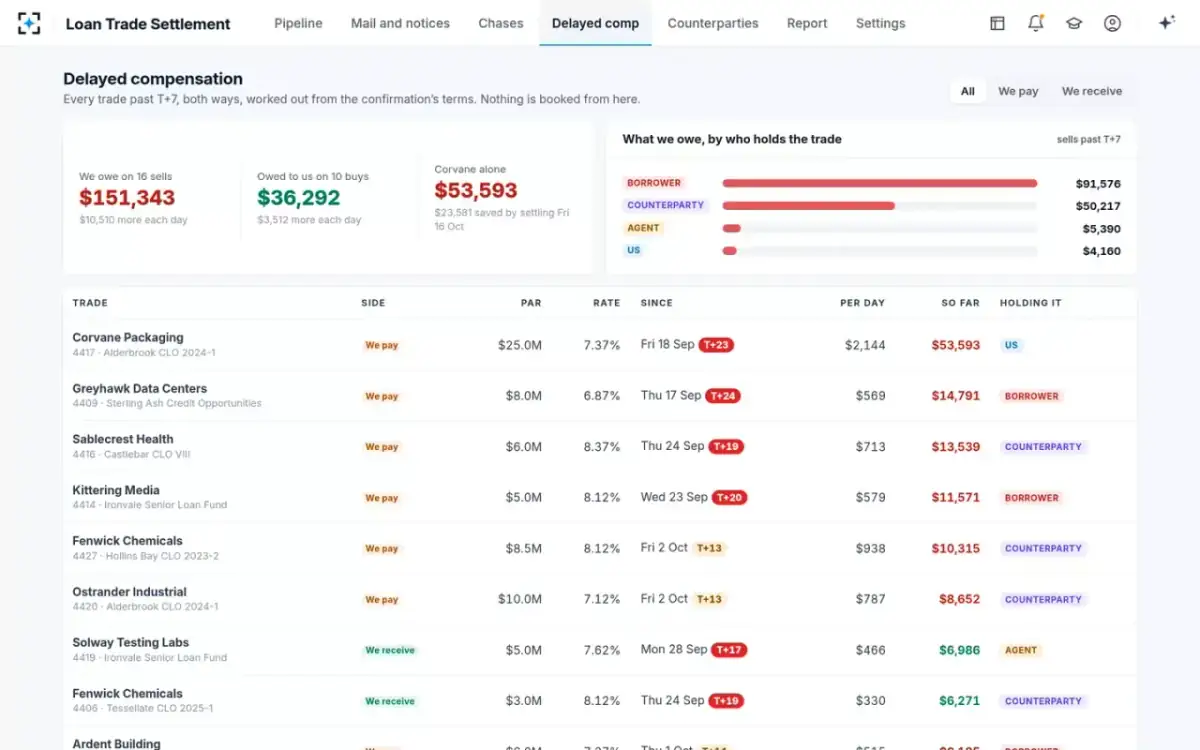1200x750 pixels.
Task: Sort by the RATE column header
Action: [x=606, y=303]
